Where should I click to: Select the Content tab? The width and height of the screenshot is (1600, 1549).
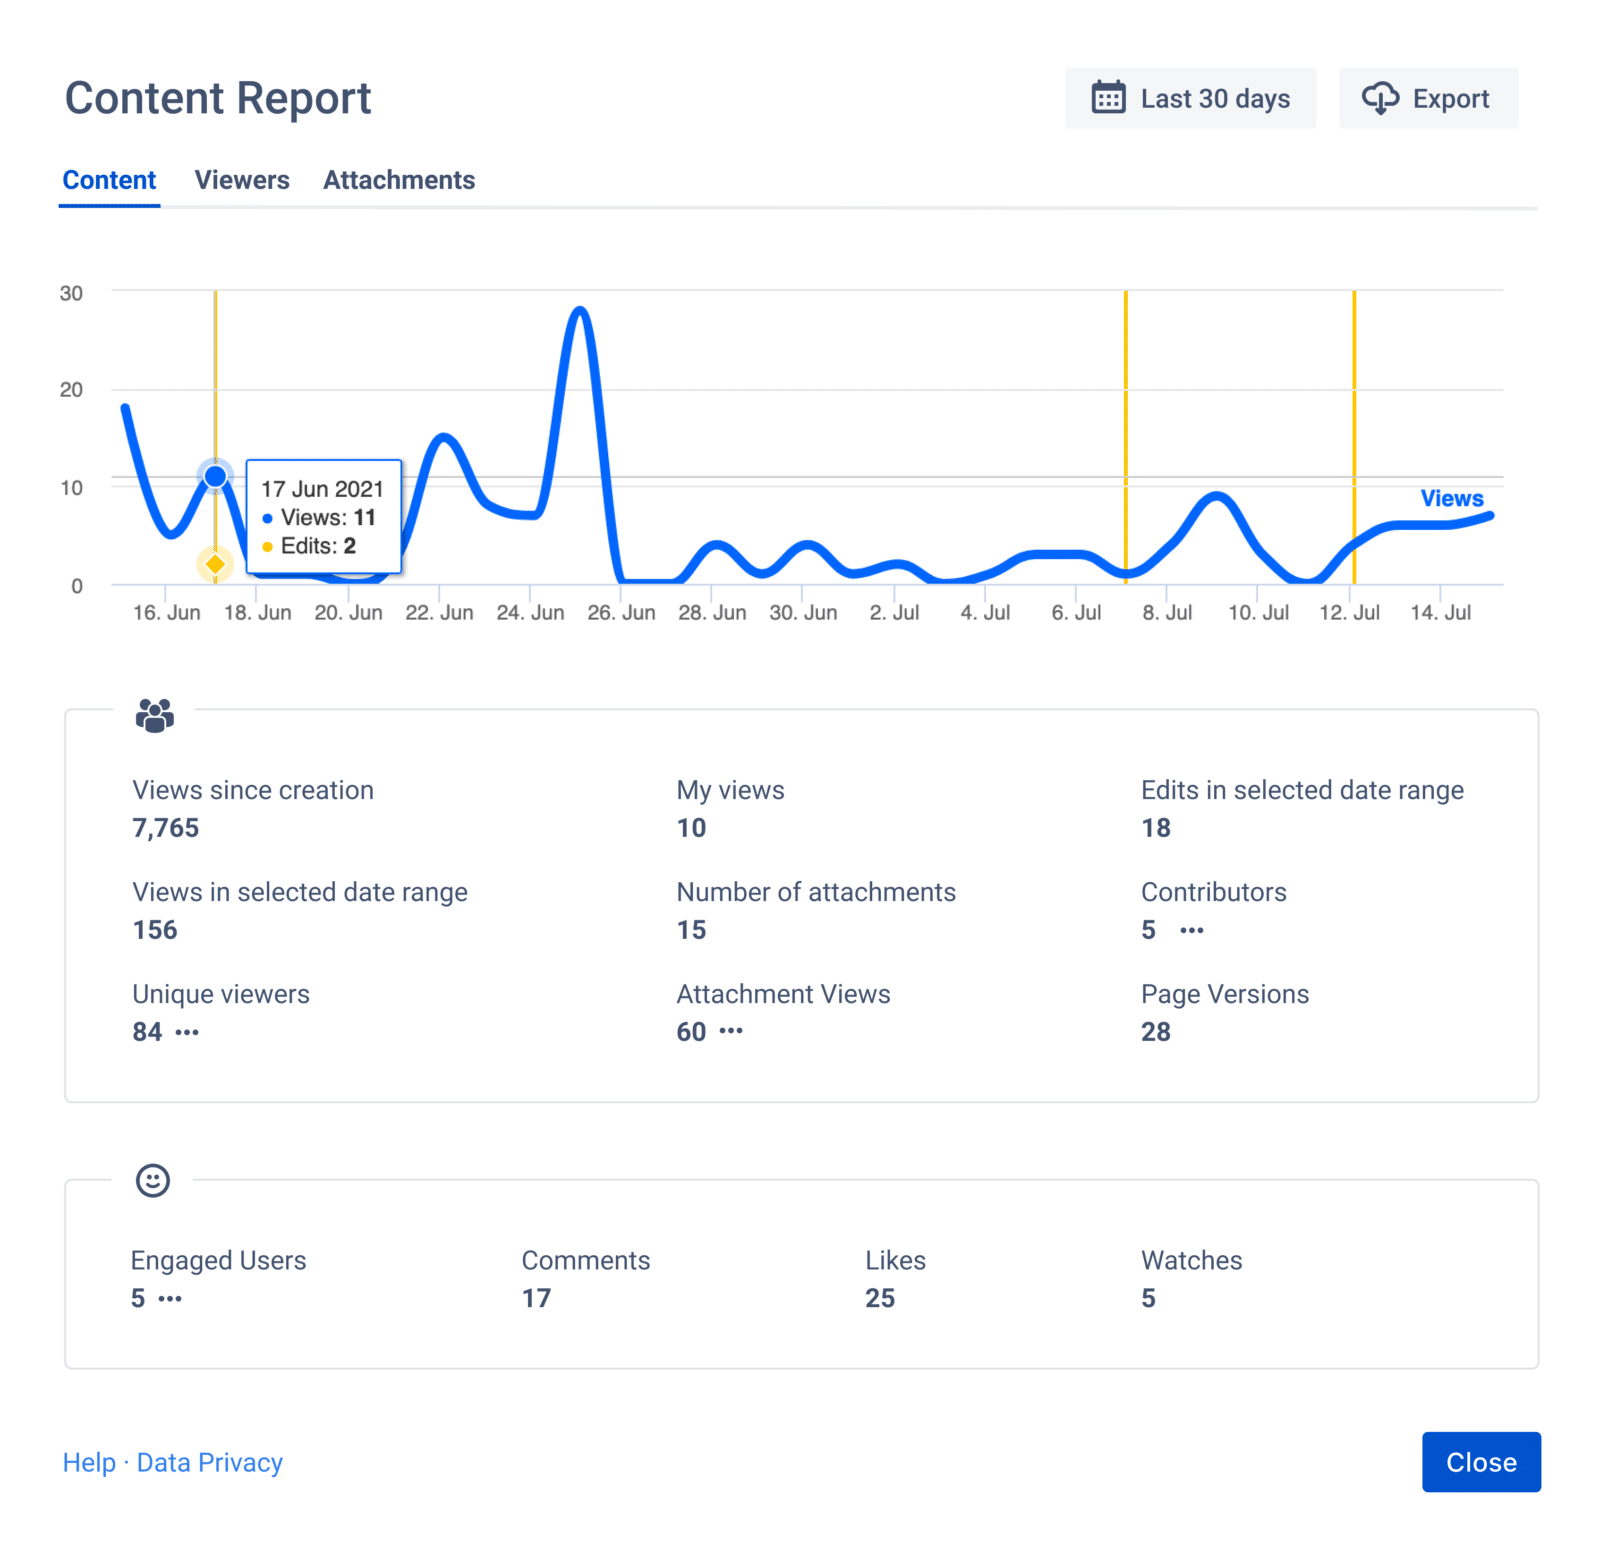coord(109,180)
